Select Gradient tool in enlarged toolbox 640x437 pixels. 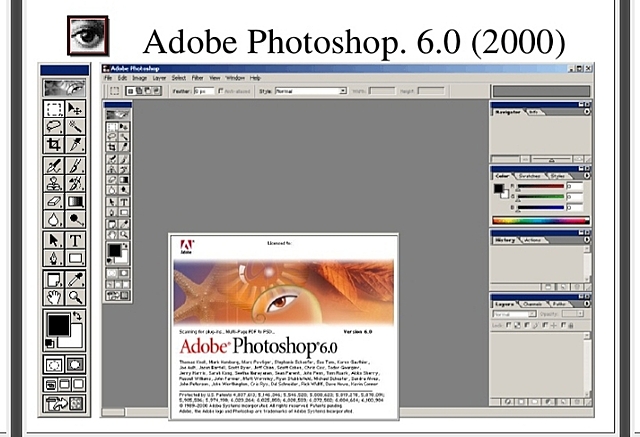tap(75, 201)
